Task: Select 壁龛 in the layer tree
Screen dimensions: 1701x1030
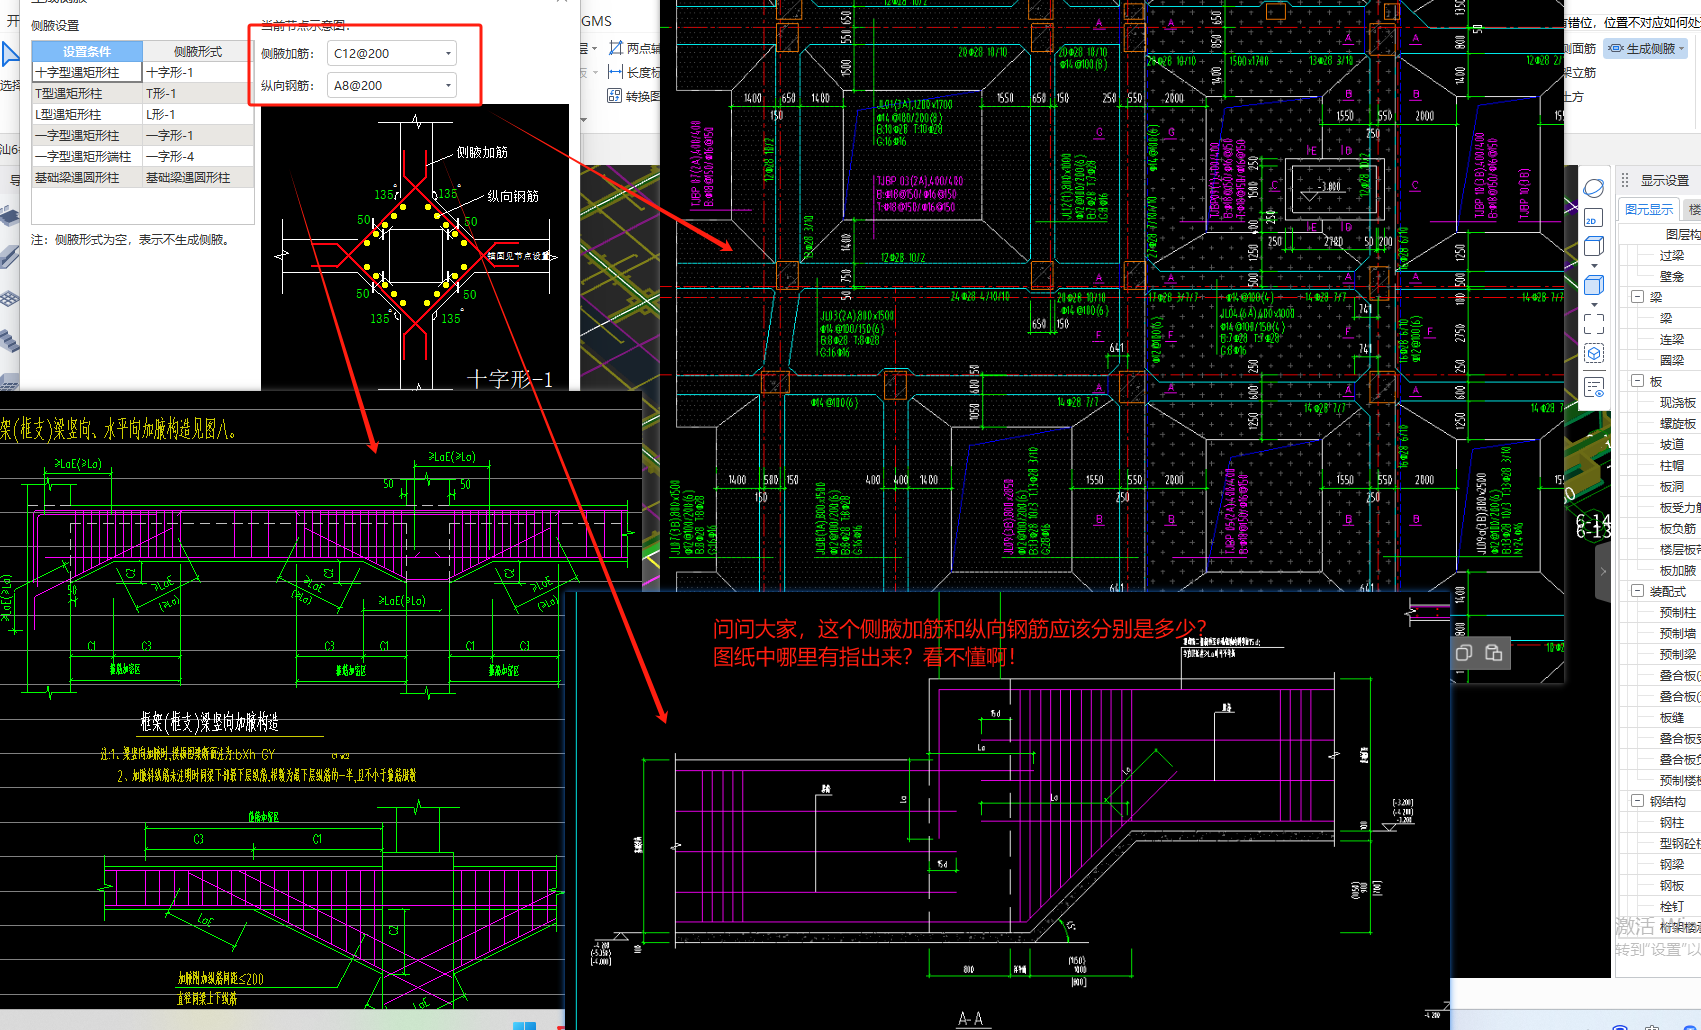Action: 1672,276
